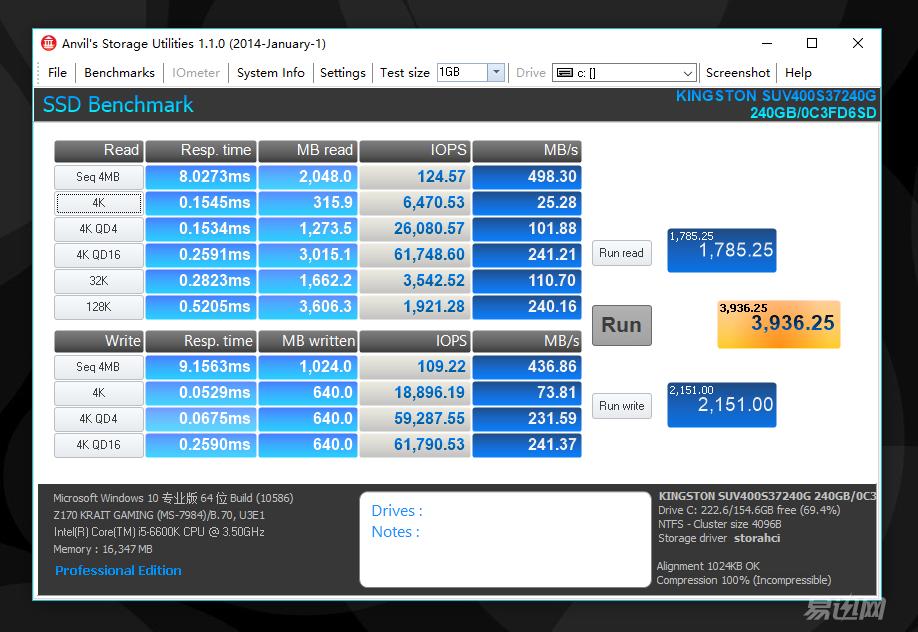
Task: Click the Write column header
Action: tap(98, 341)
